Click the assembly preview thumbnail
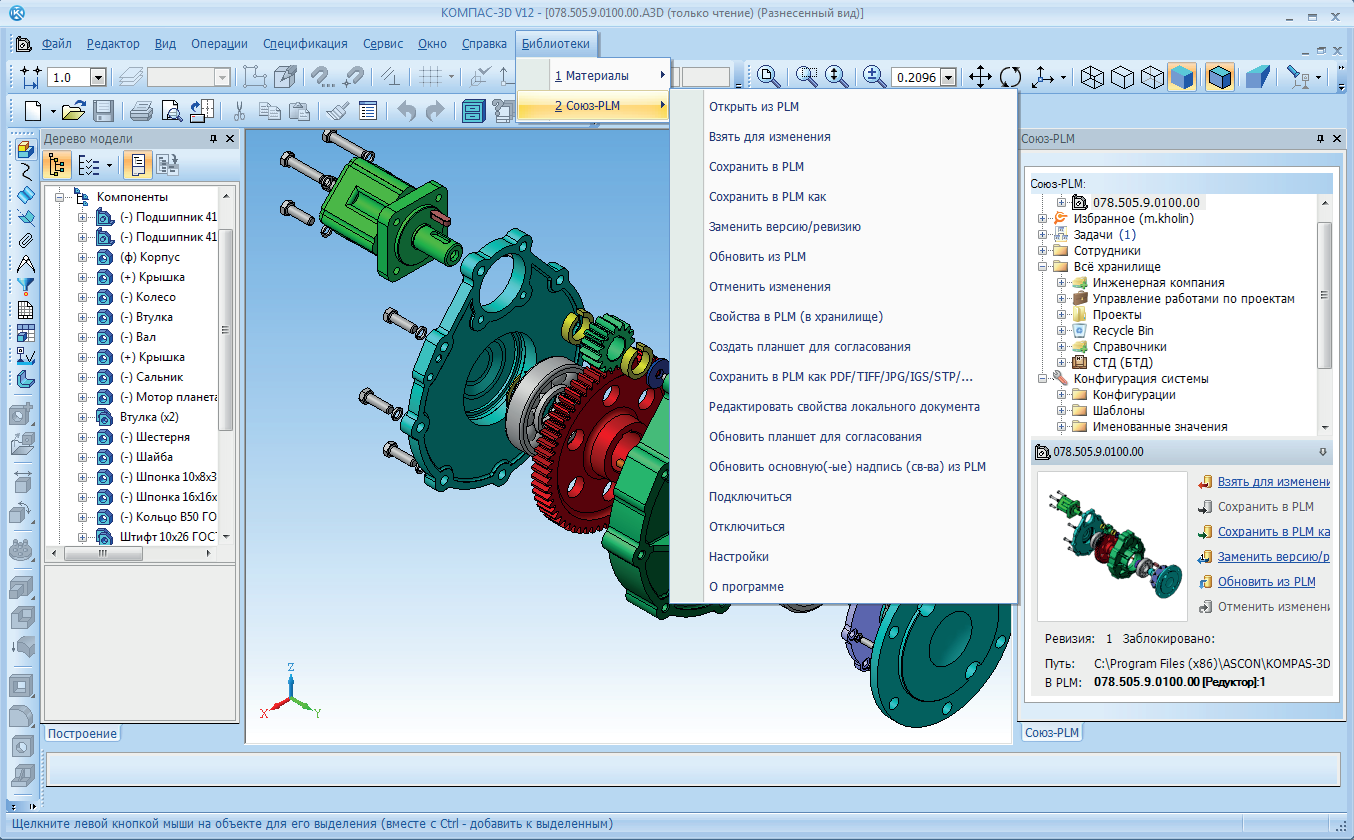Viewport: 1354px width, 840px height. (1111, 546)
